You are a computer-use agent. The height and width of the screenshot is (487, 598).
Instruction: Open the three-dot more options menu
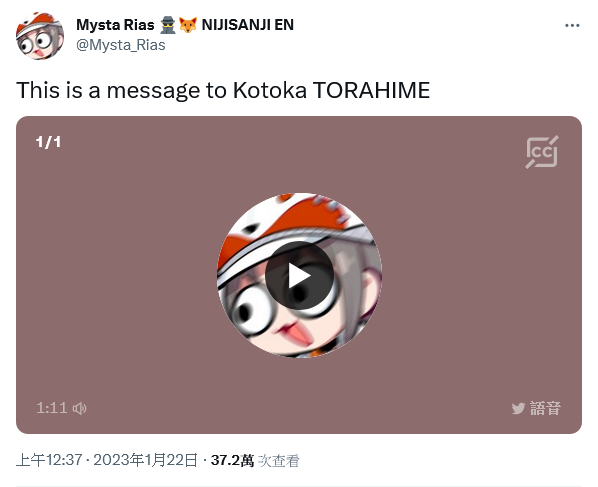point(572,26)
